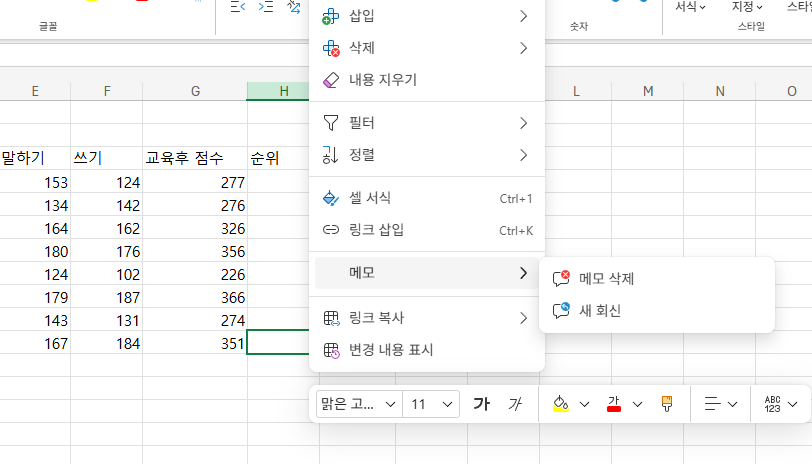
Task: Click the header cell 쓰기
Action: (x=107, y=158)
